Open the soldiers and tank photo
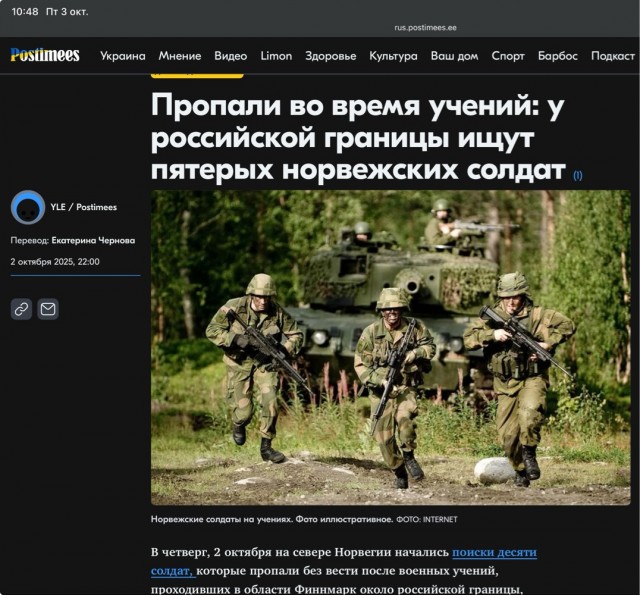The height and width of the screenshot is (595, 640). pos(391,347)
